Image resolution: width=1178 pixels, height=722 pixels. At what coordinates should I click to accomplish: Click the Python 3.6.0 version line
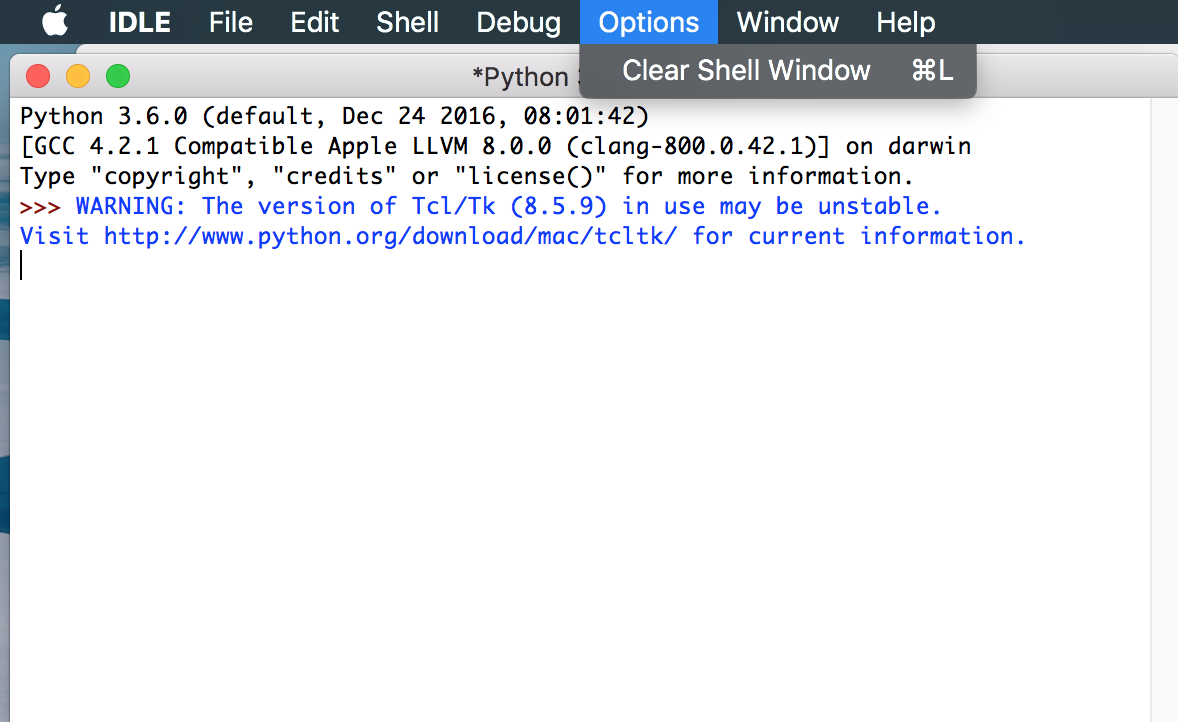tap(330, 116)
